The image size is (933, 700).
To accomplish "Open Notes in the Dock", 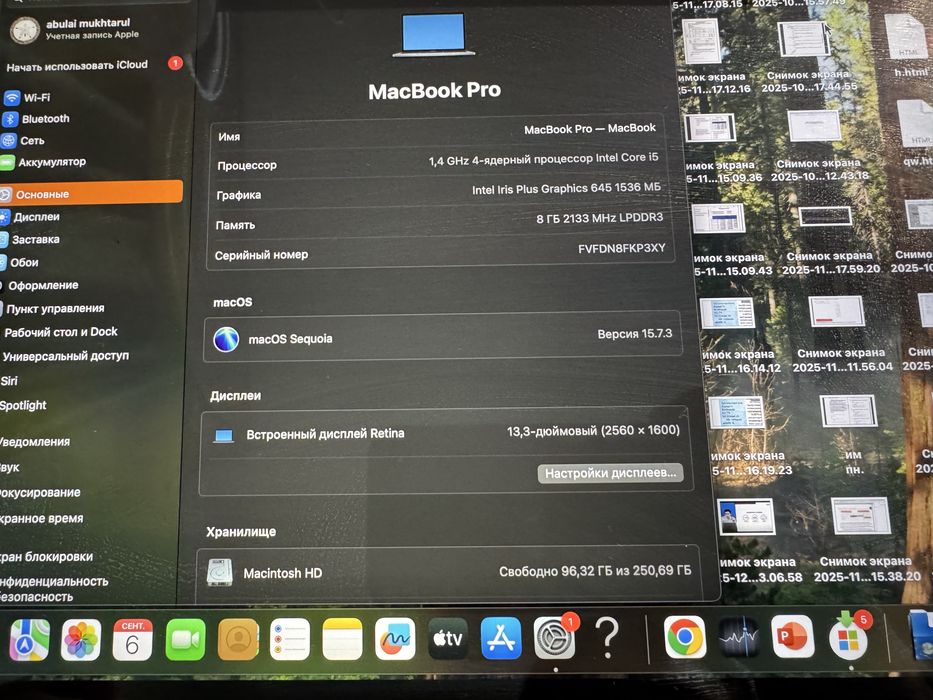I will coord(342,640).
